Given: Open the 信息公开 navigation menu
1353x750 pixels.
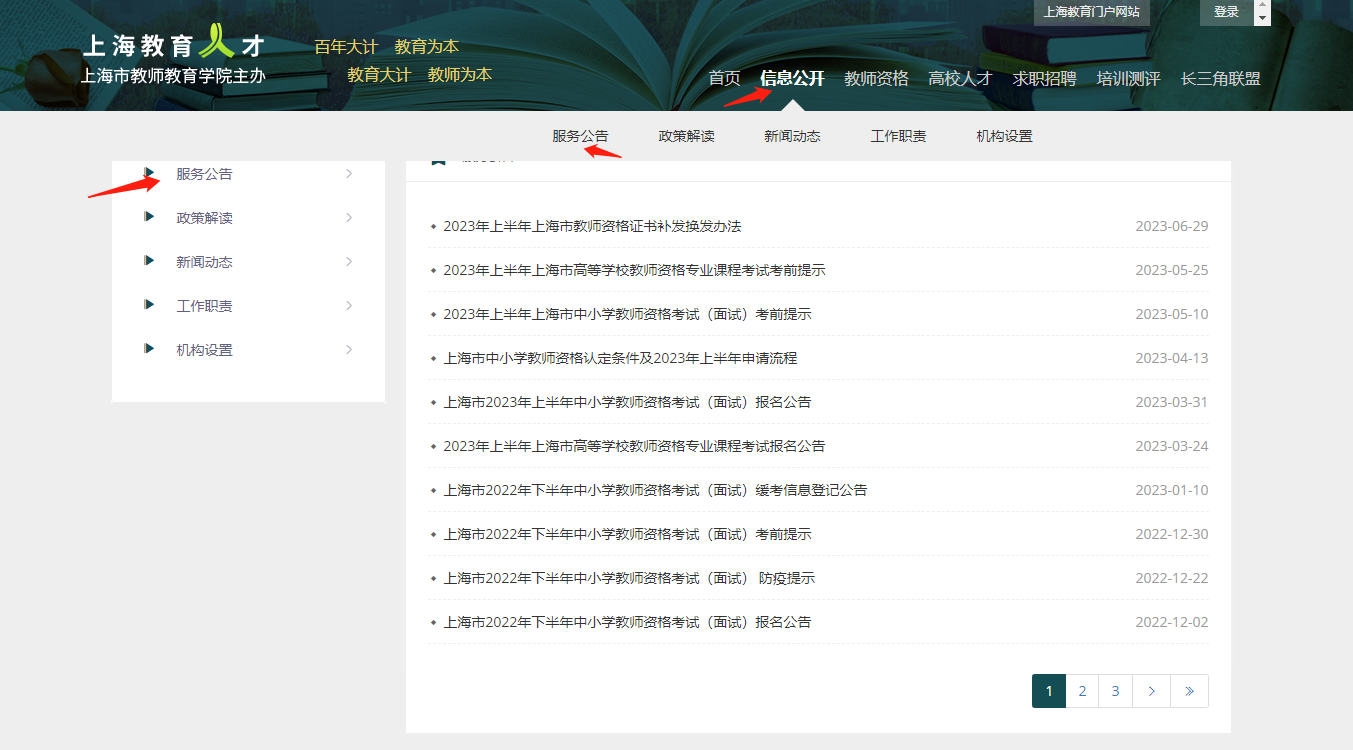Looking at the screenshot, I should [794, 78].
